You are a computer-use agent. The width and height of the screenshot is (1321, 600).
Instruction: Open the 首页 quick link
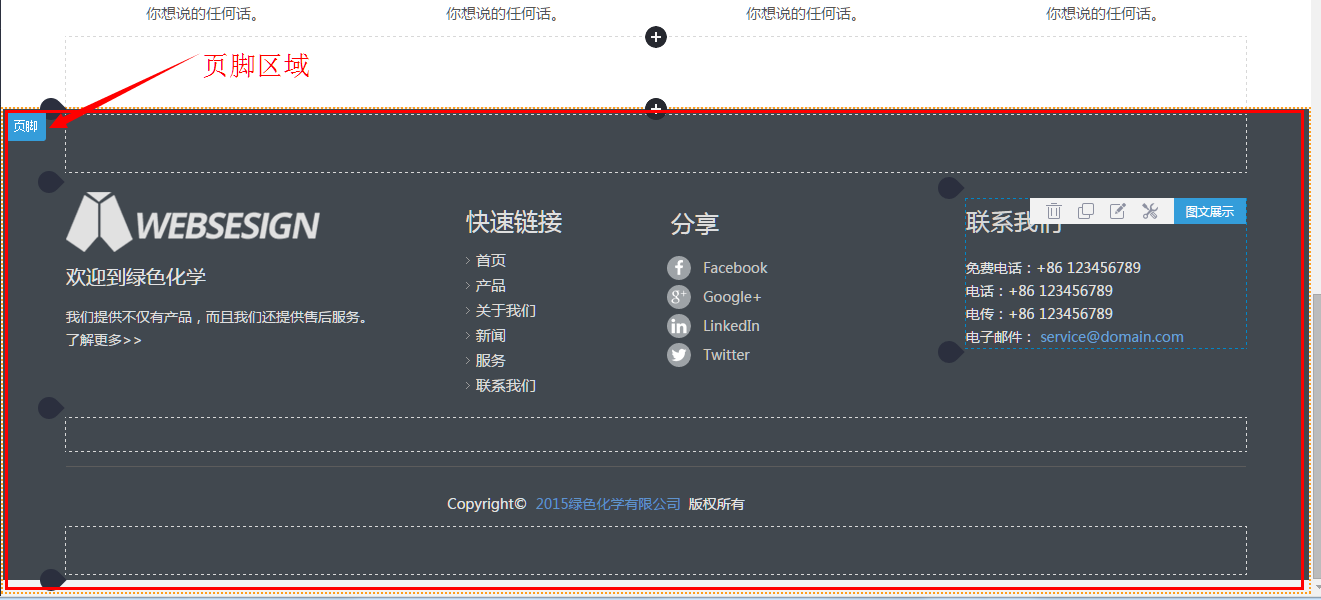(491, 259)
